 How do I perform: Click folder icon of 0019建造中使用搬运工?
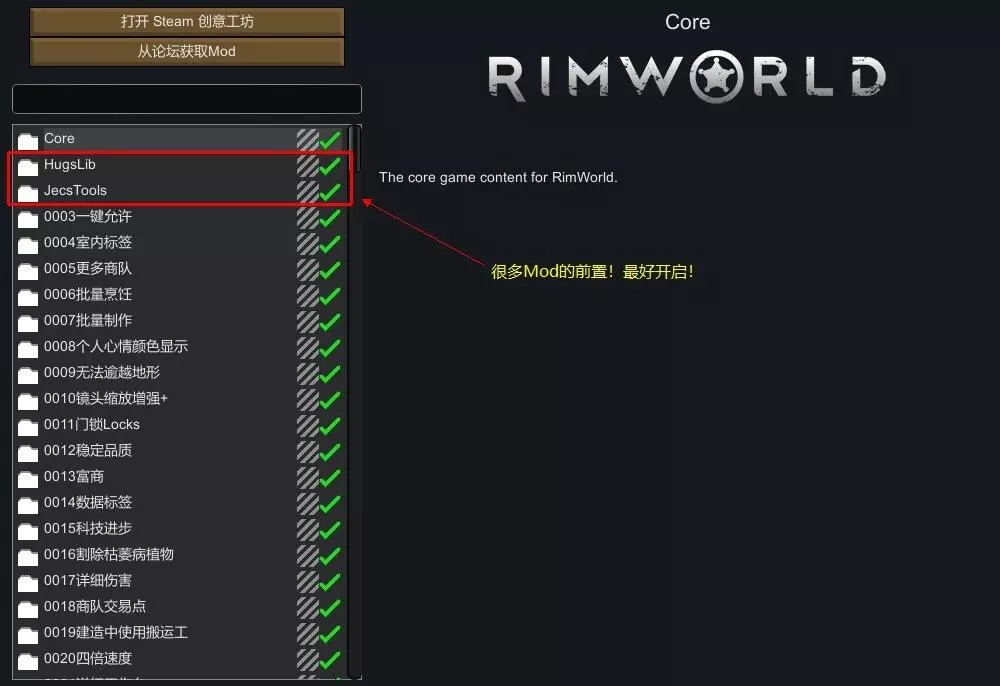tap(28, 634)
